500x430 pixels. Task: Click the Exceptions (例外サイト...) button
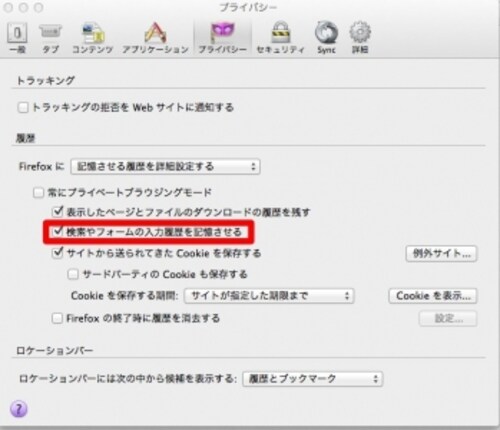coord(441,254)
